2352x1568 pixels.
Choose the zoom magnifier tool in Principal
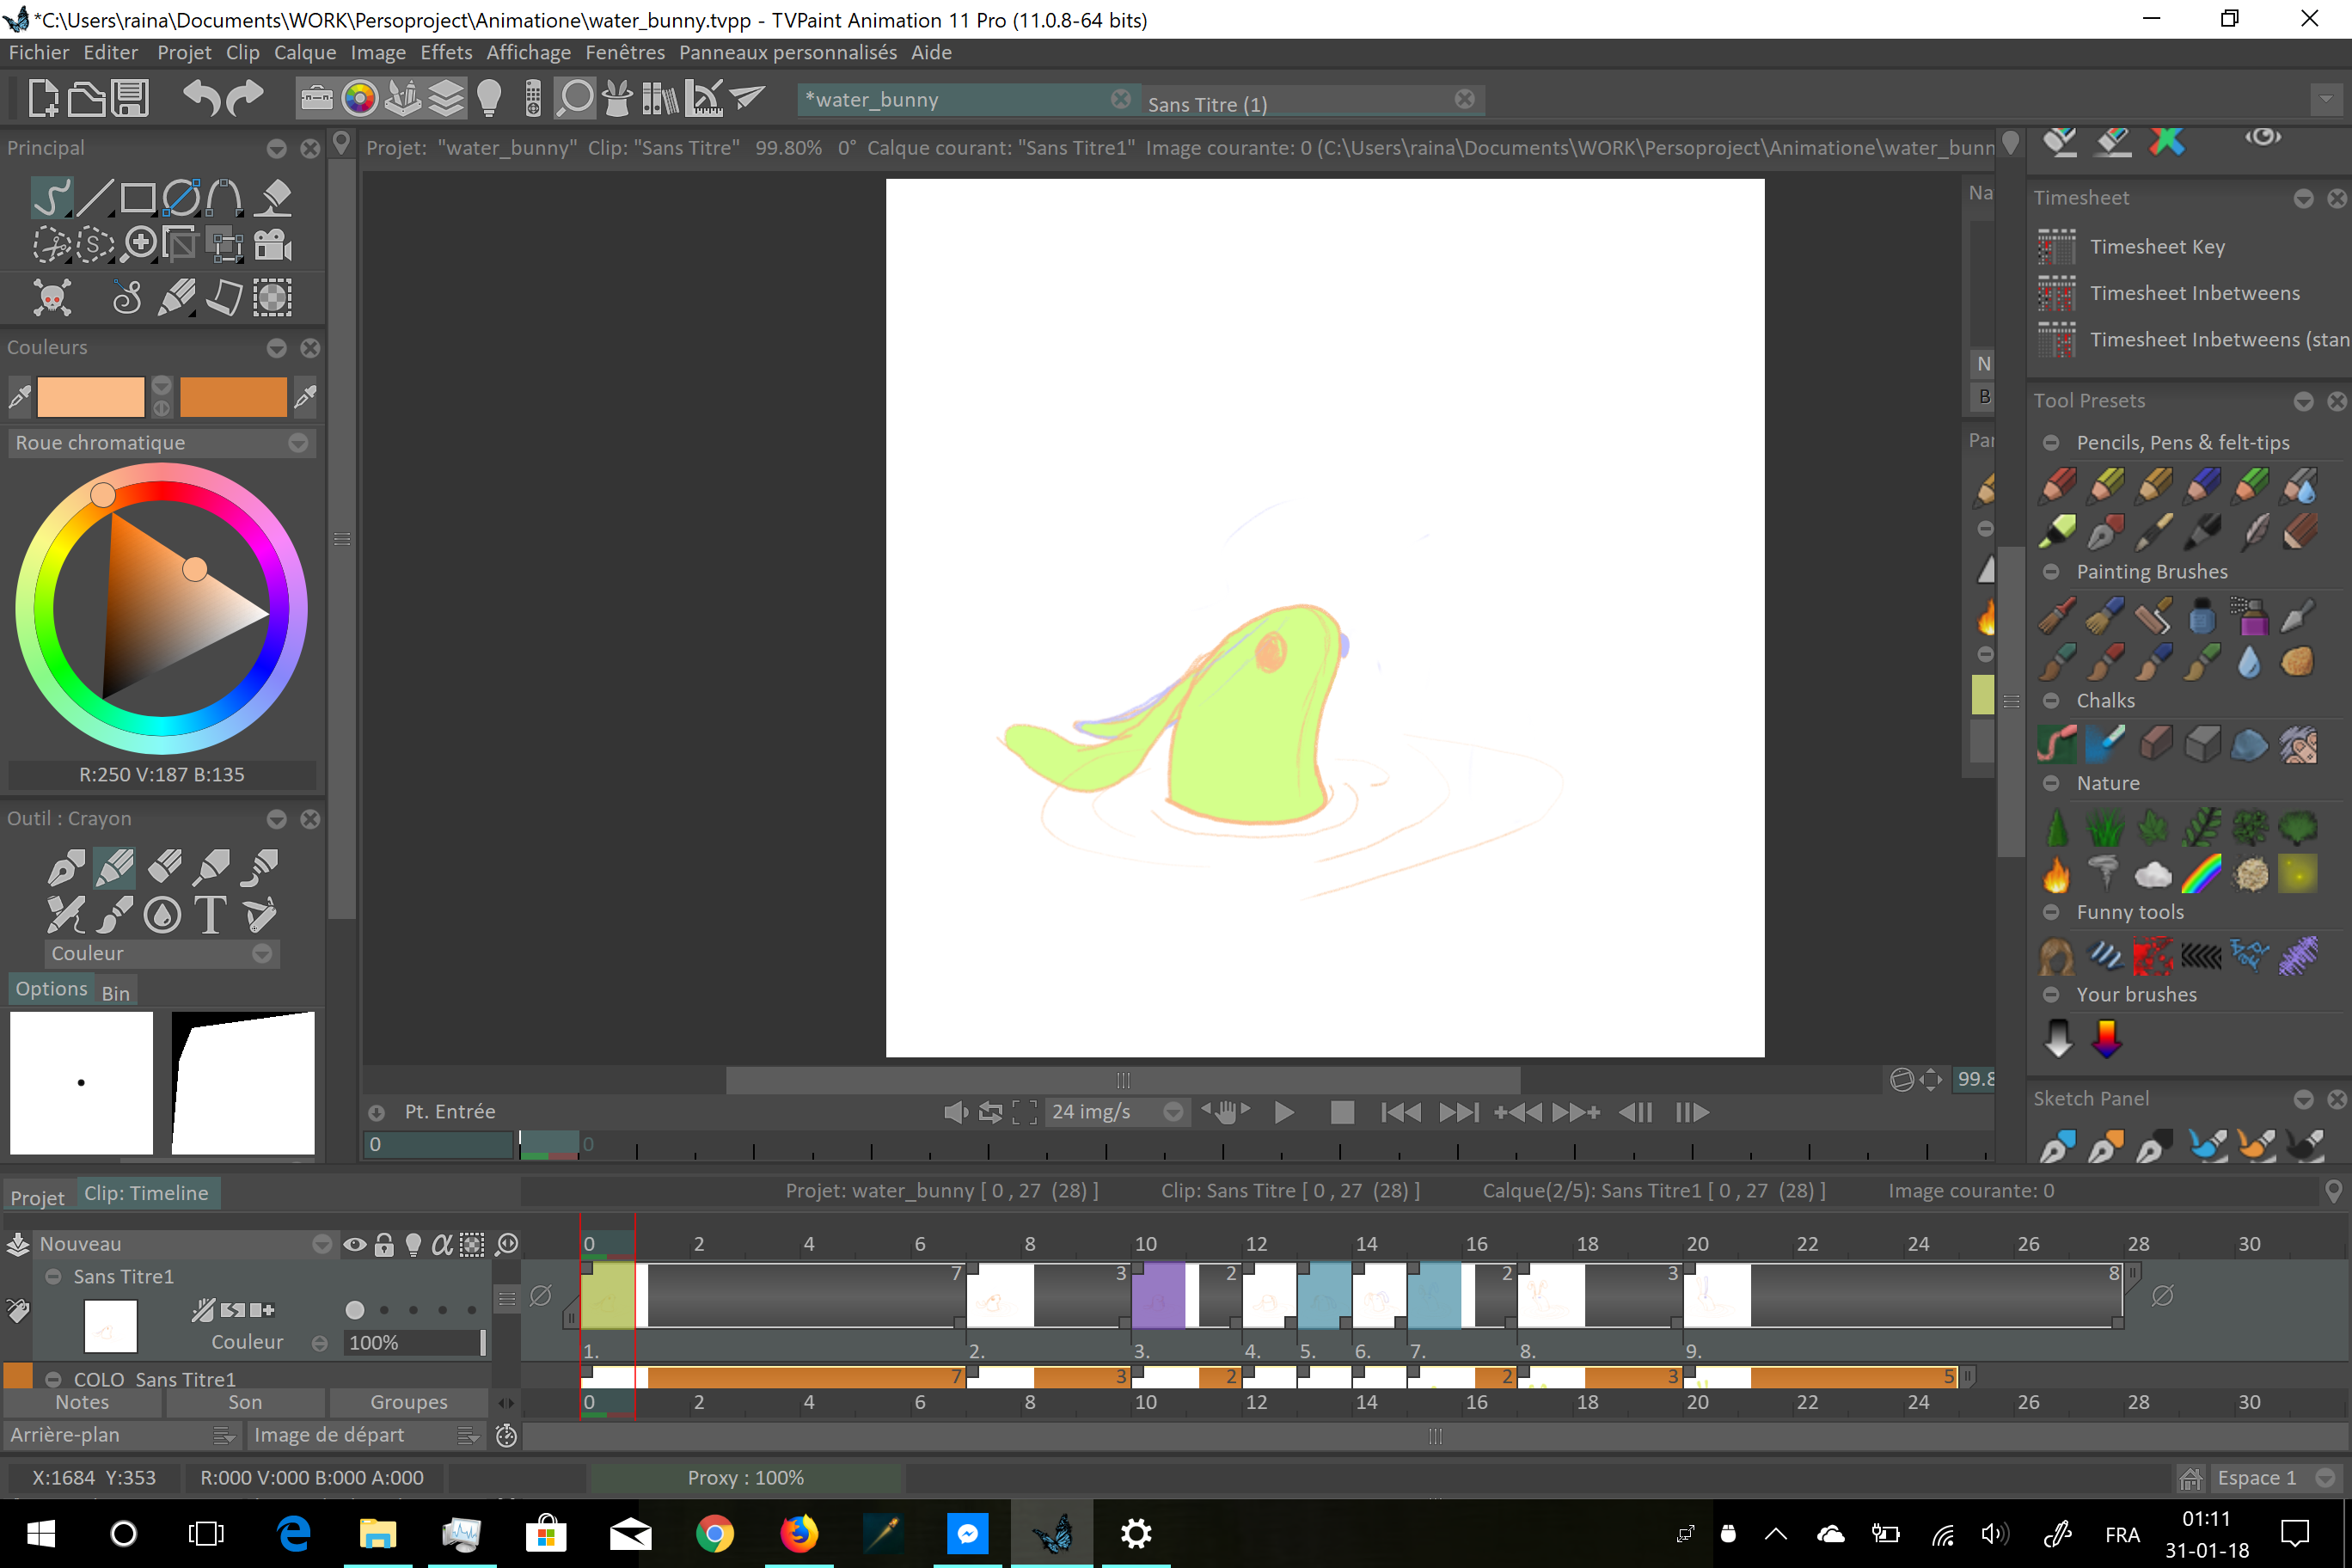click(140, 244)
